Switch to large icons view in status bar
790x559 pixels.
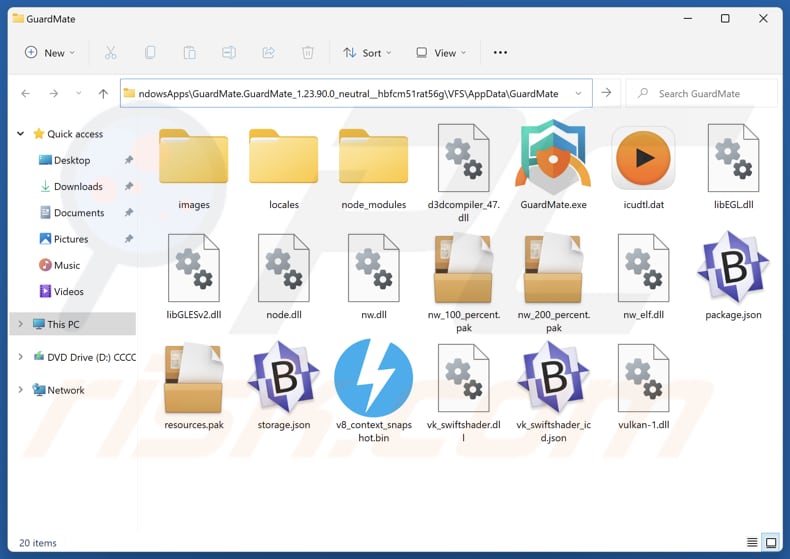pyautogui.click(x=771, y=543)
